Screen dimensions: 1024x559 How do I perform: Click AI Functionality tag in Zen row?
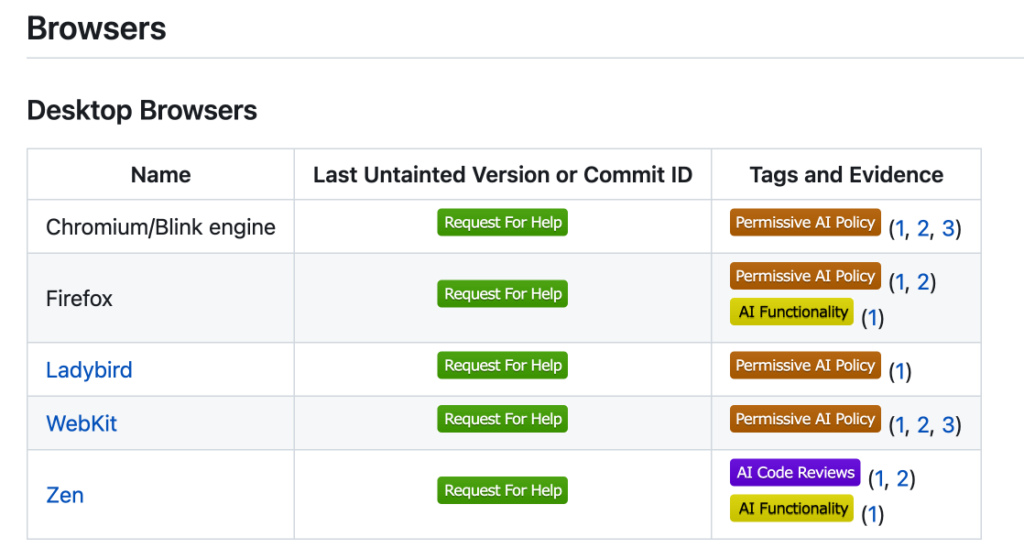tap(792, 509)
